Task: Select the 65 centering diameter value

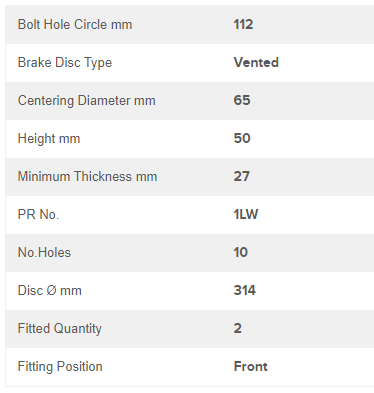Action: [x=242, y=100]
